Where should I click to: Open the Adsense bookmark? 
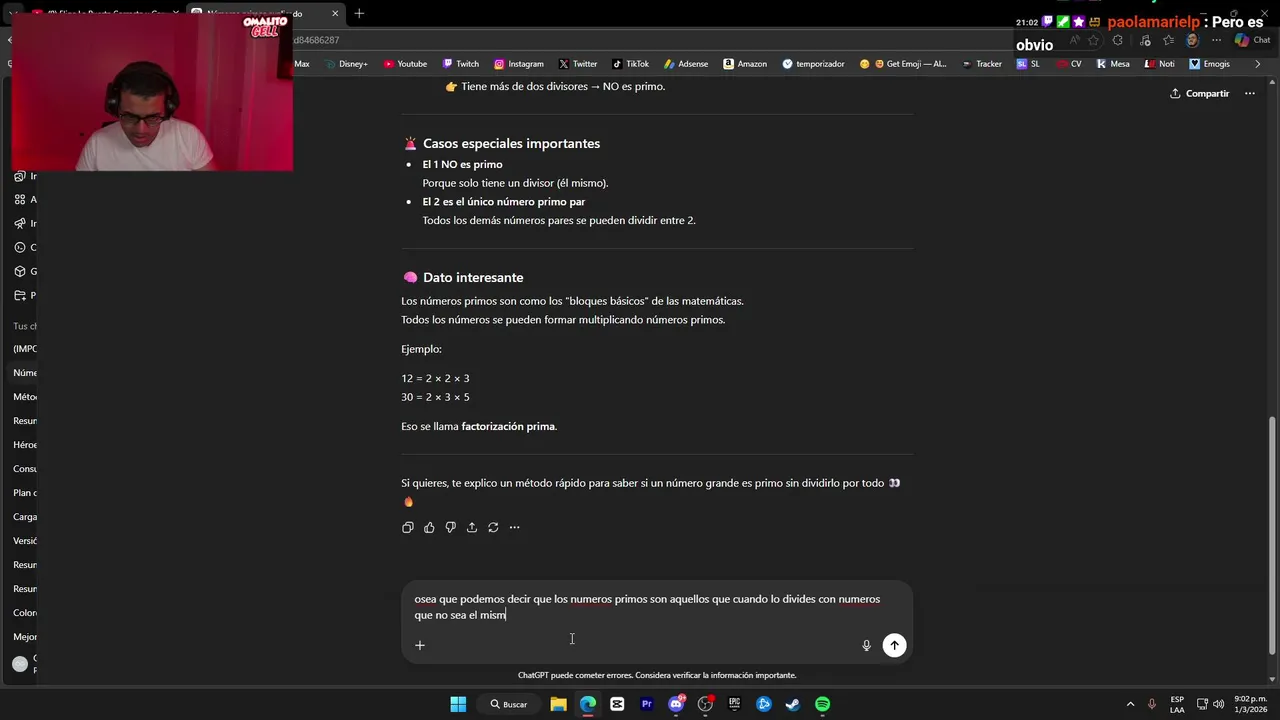pyautogui.click(x=686, y=64)
